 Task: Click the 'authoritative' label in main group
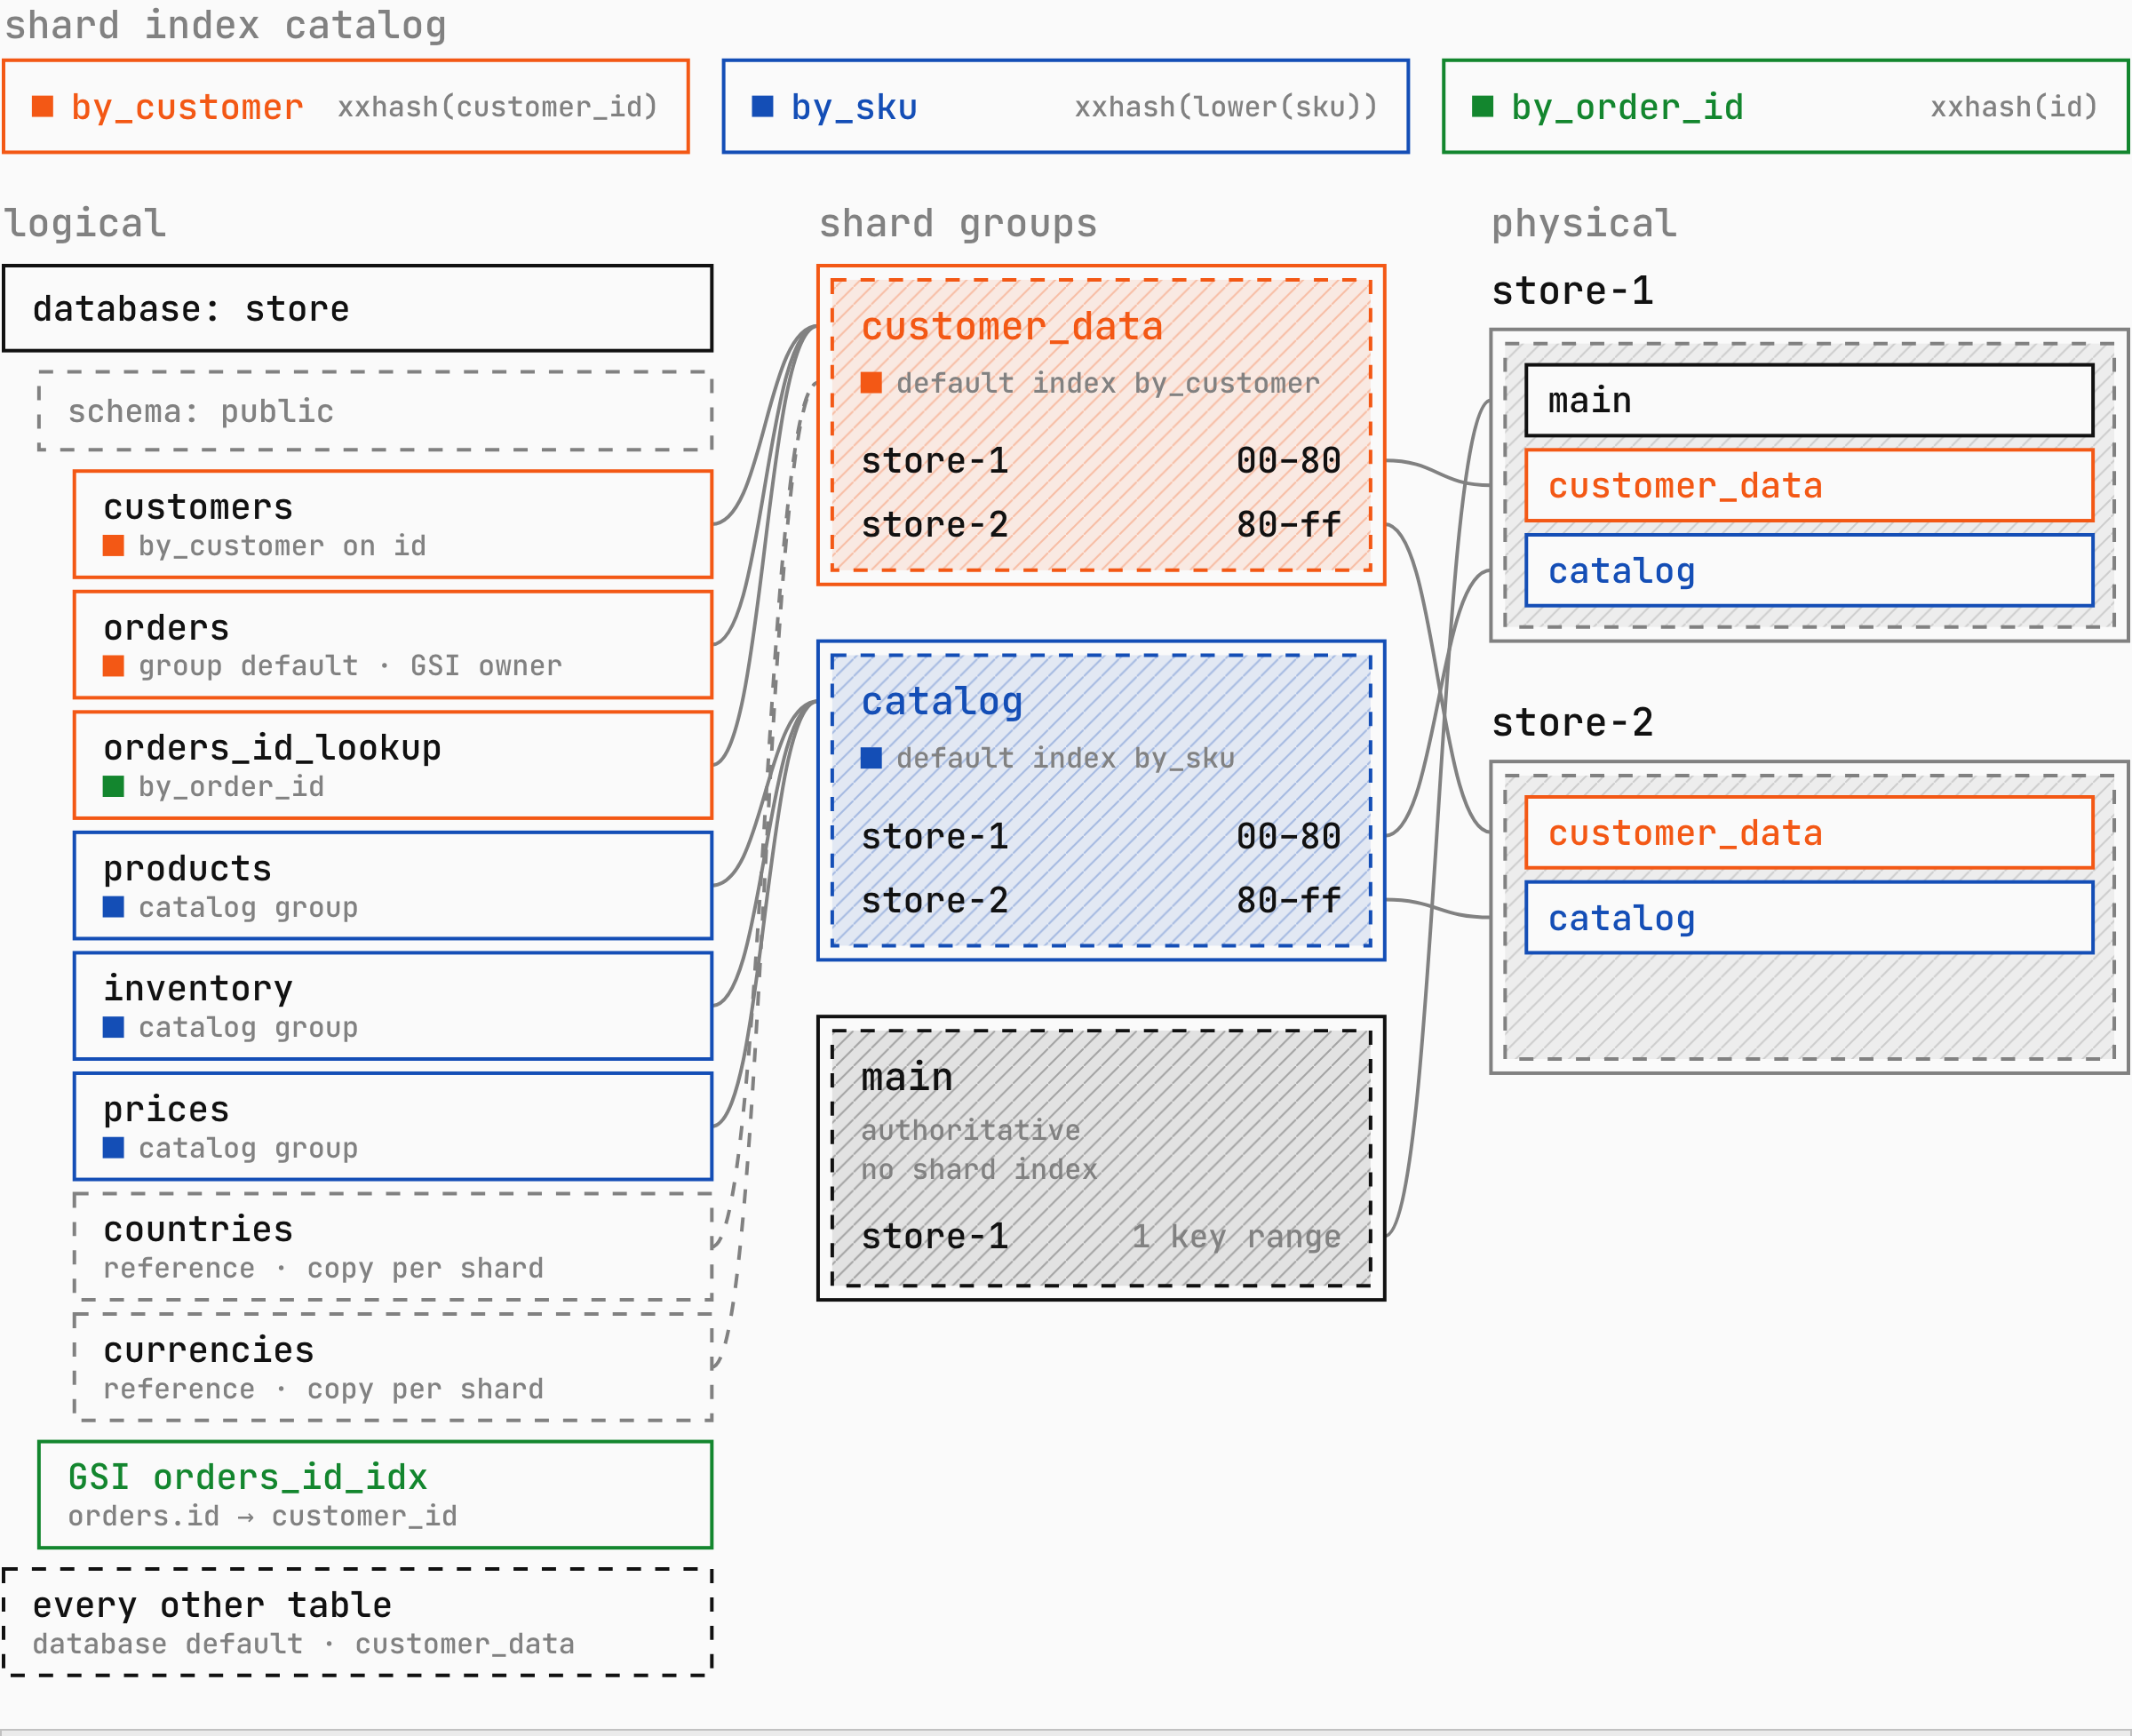970,1130
